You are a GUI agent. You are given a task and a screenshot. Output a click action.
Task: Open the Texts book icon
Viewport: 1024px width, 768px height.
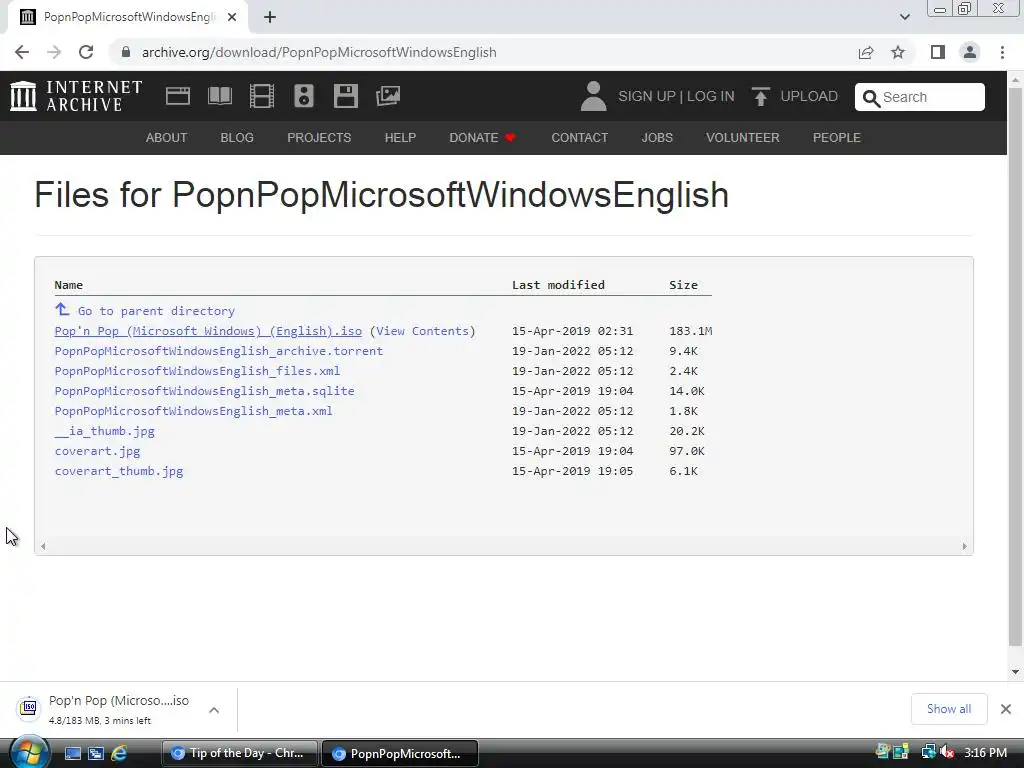point(219,96)
